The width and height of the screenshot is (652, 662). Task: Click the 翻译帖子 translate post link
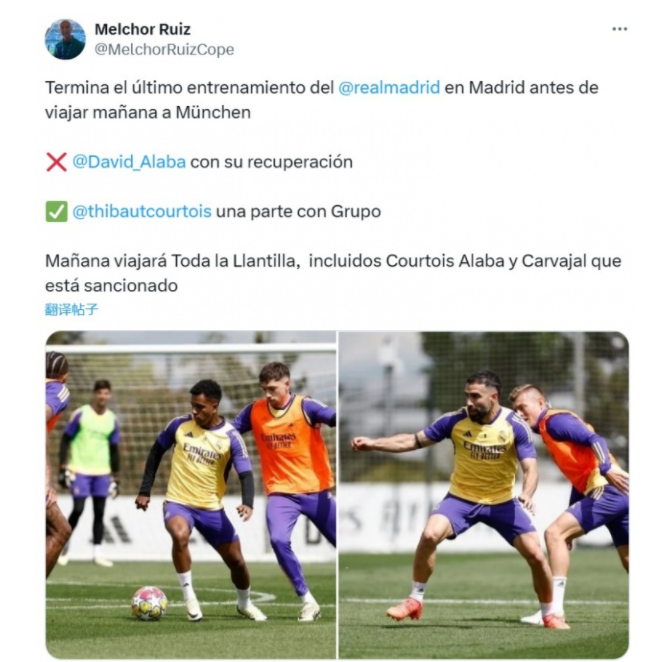[71, 309]
